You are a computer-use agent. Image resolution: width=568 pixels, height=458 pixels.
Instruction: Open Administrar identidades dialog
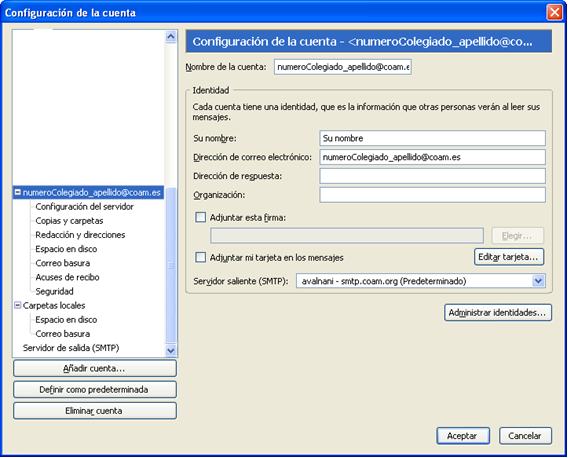pos(498,312)
